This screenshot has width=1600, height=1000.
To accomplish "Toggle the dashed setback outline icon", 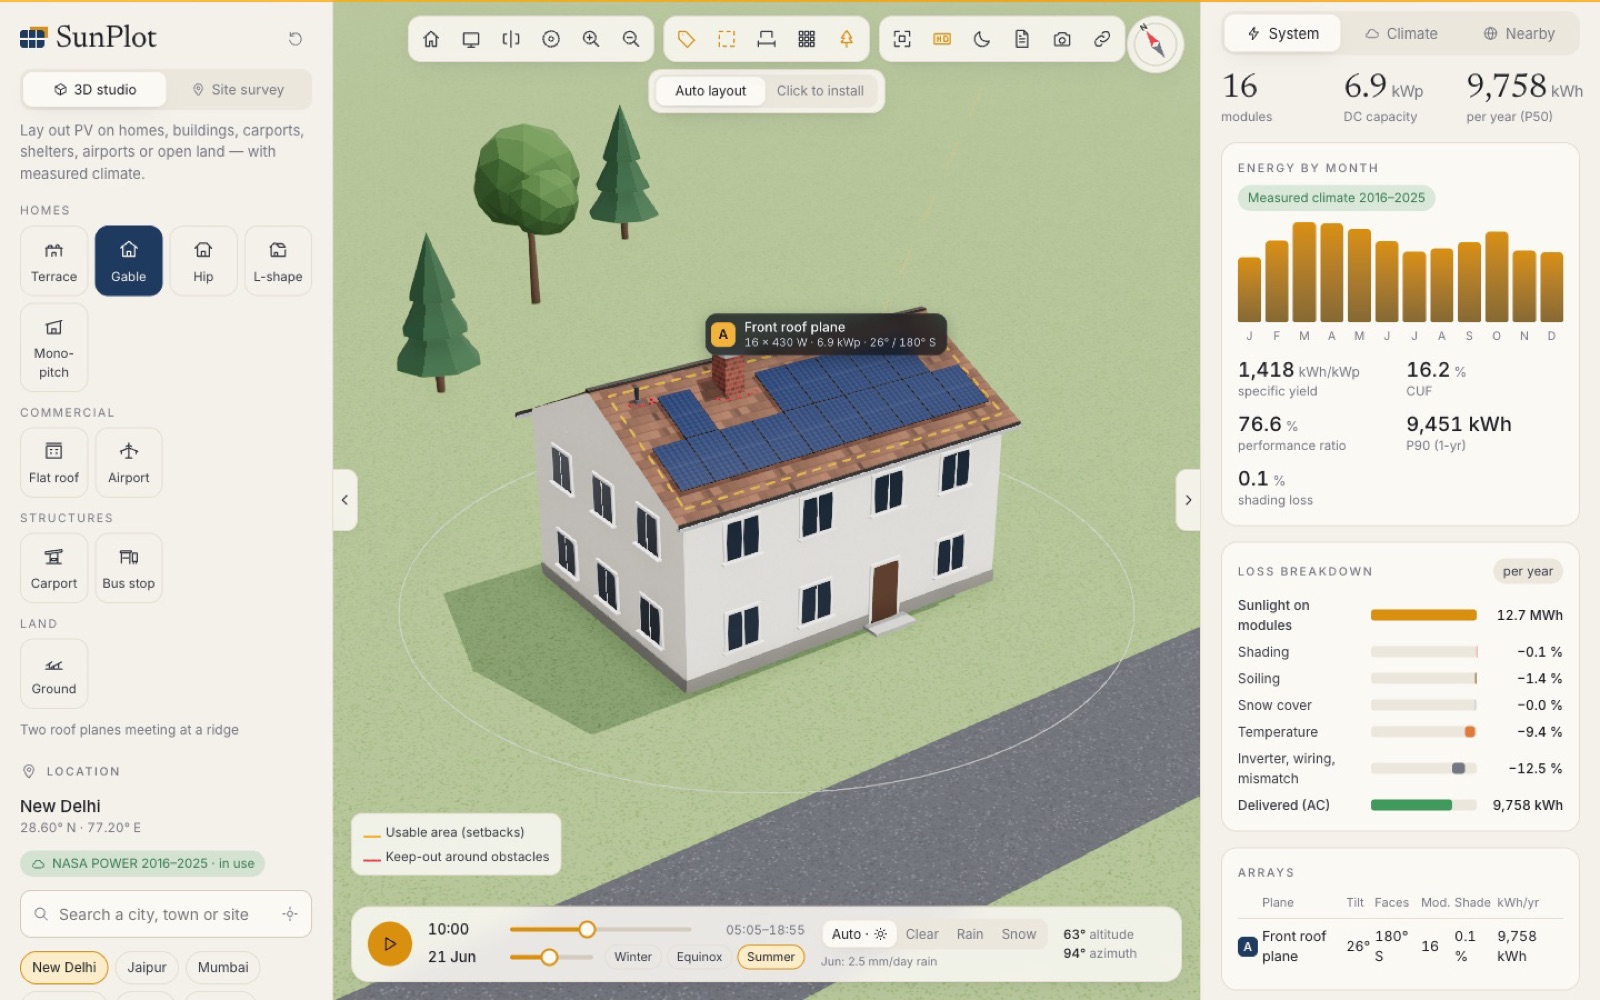I will [x=727, y=39].
